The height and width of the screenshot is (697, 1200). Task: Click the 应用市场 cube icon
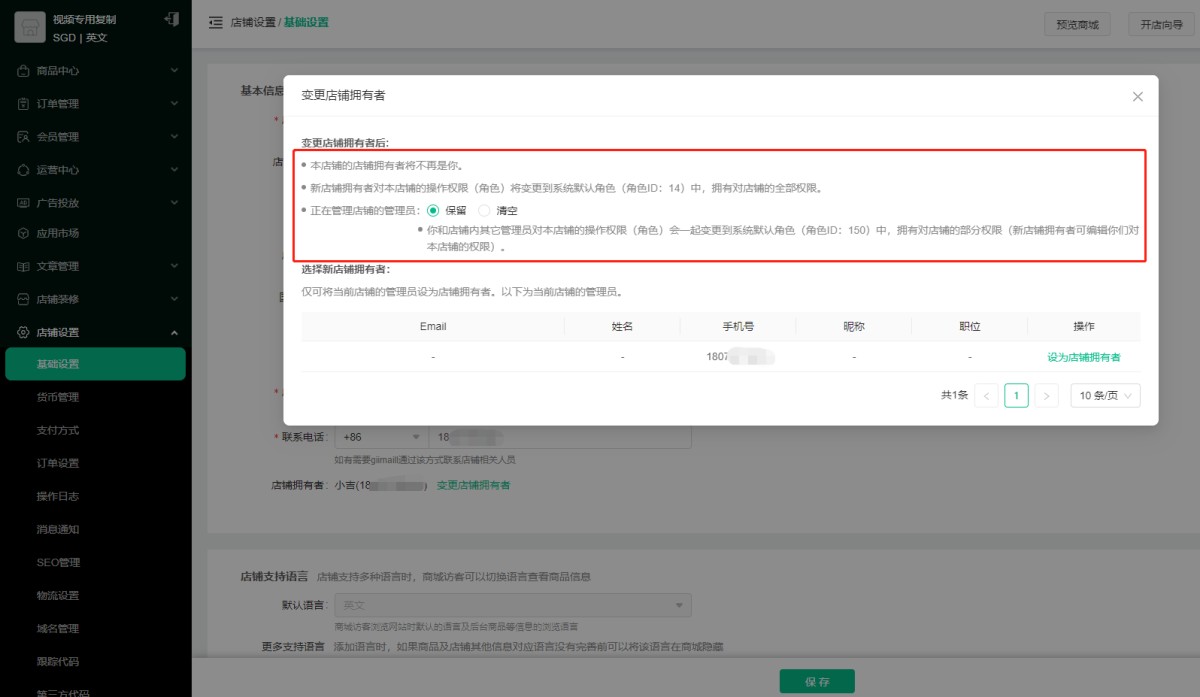coord(24,233)
